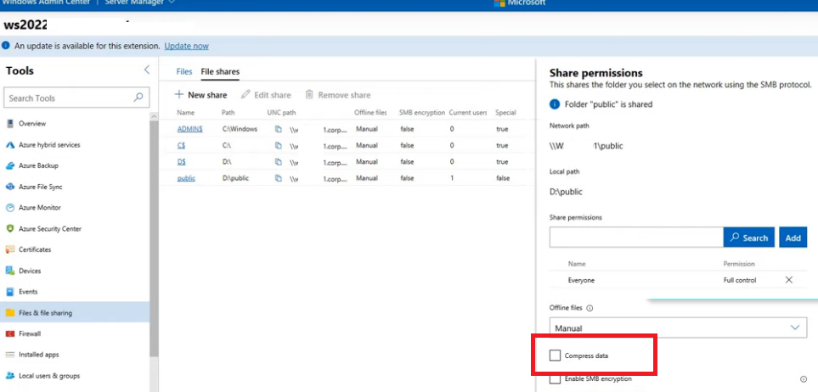The image size is (818, 392).
Task: Switch to the Files tab
Action: click(x=184, y=72)
